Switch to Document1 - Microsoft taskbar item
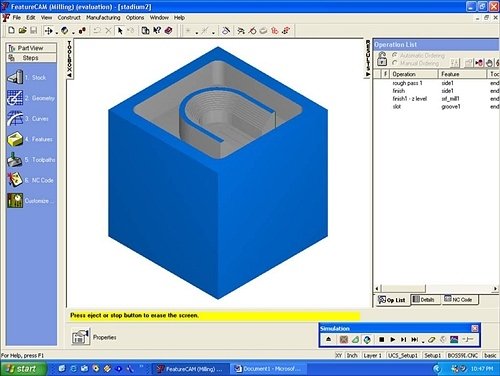500x376 pixels. pyautogui.click(x=269, y=369)
